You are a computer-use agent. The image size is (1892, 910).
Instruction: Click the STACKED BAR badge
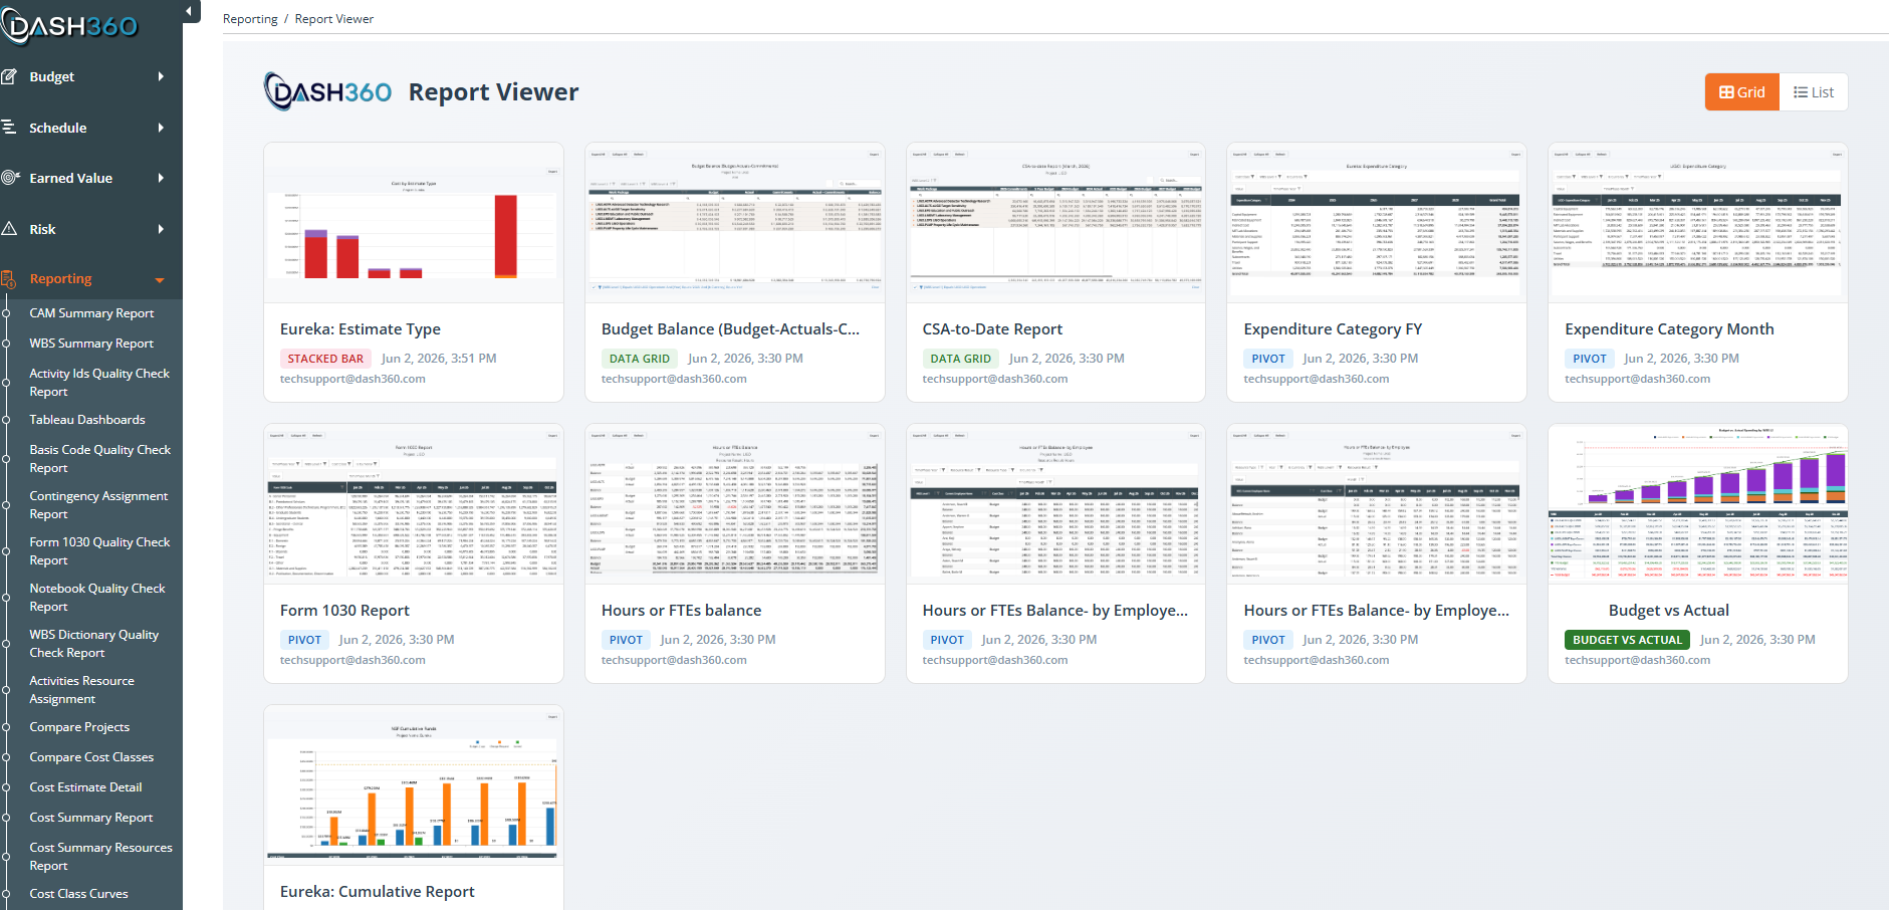[x=325, y=358]
